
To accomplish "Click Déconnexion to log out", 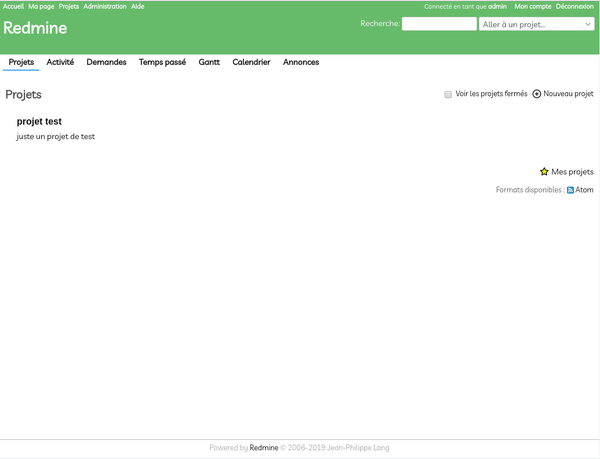I will [574, 6].
